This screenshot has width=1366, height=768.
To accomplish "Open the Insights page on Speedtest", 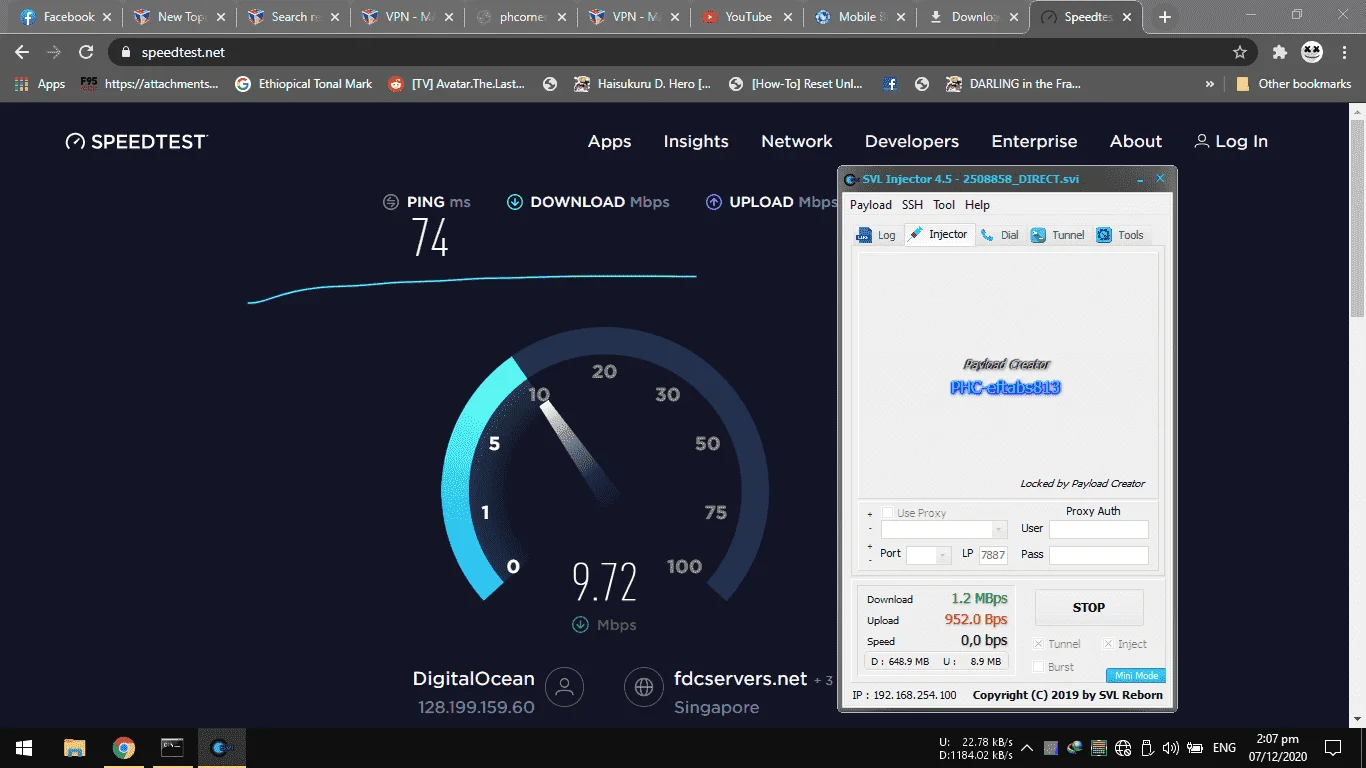I will [696, 141].
